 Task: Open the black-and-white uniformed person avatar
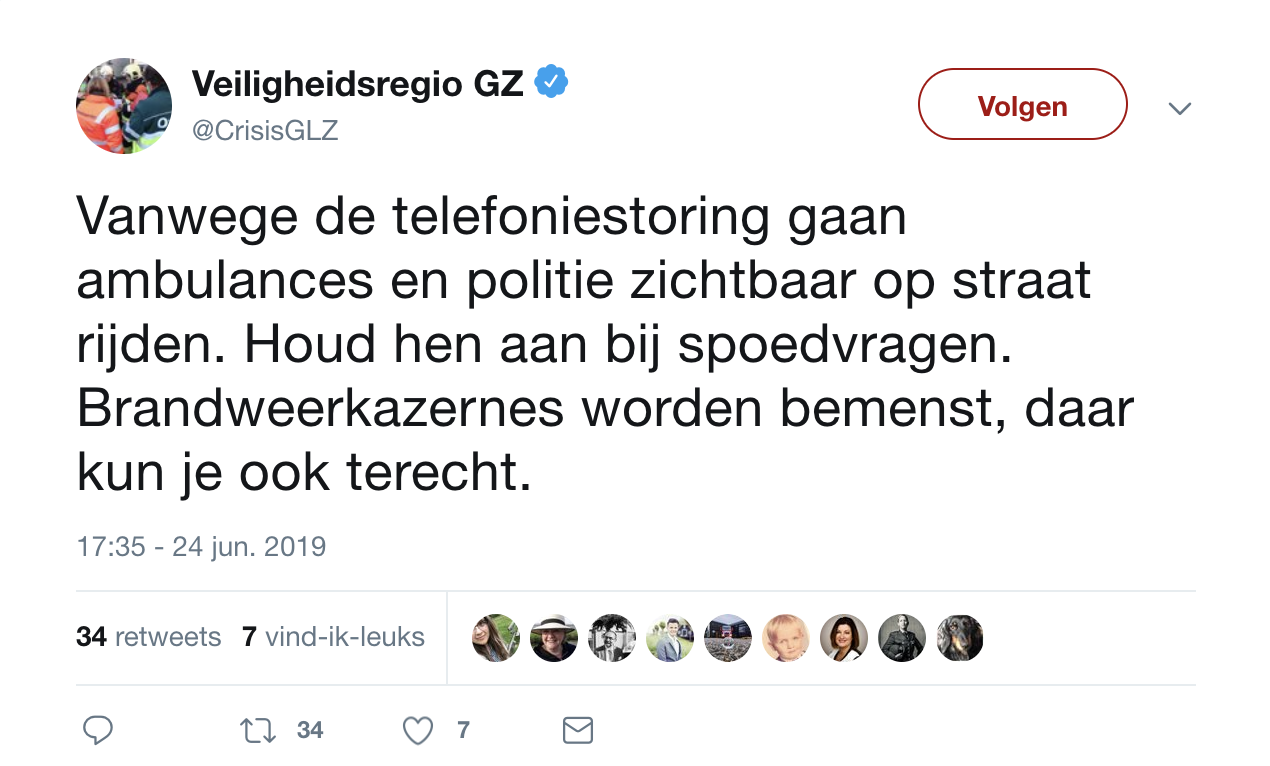[902, 638]
